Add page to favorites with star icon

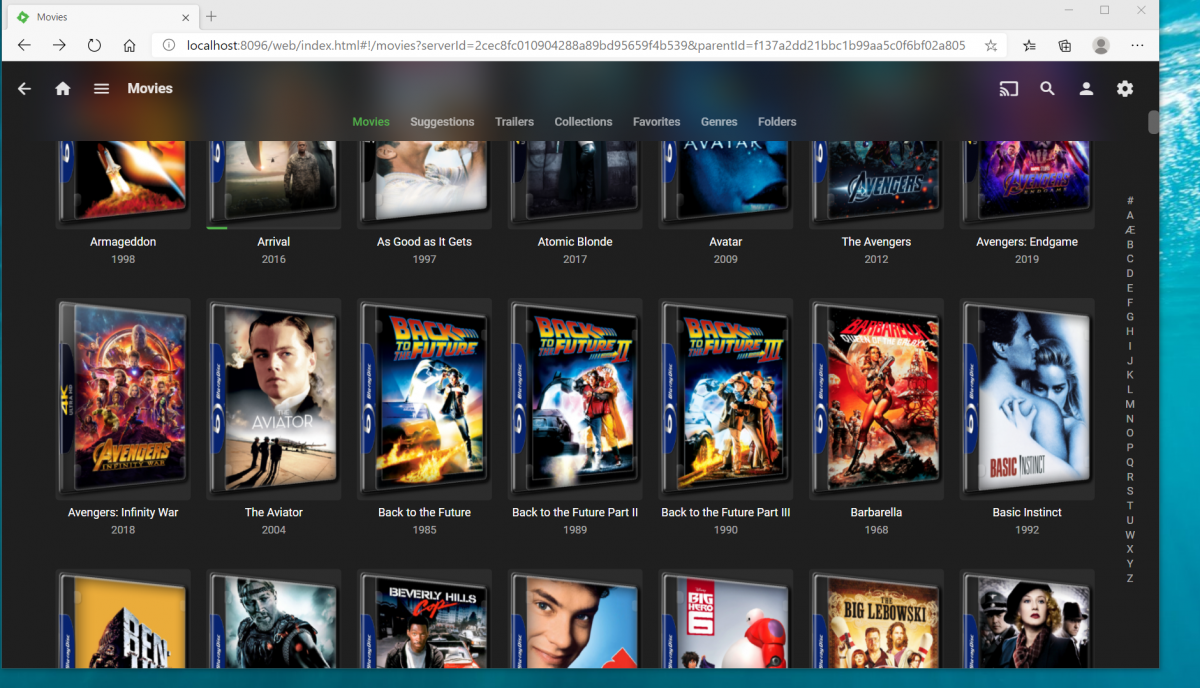[991, 45]
